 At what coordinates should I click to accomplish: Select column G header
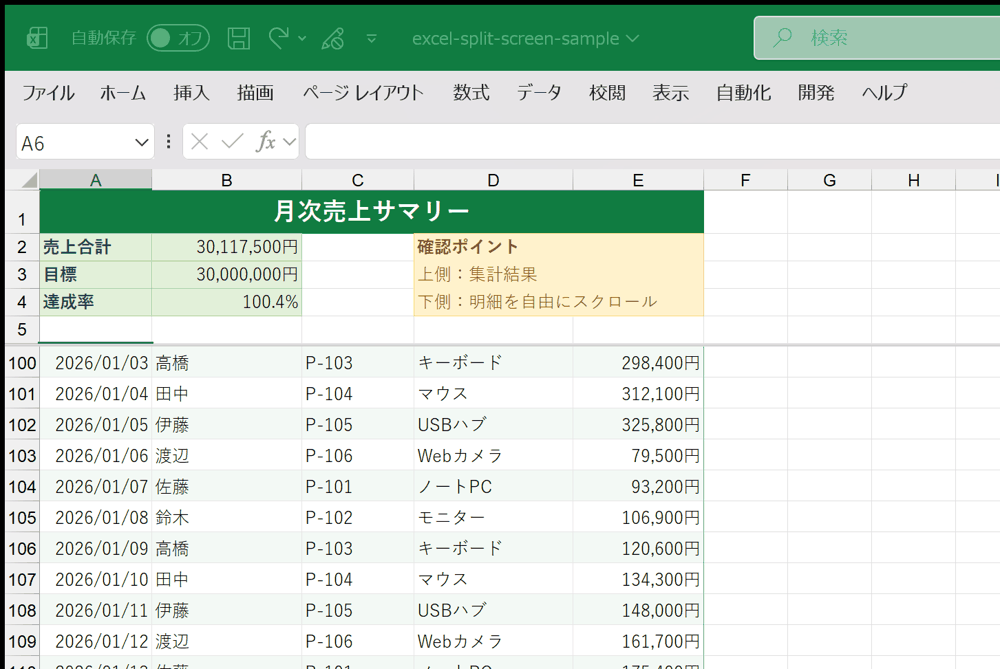pos(829,180)
